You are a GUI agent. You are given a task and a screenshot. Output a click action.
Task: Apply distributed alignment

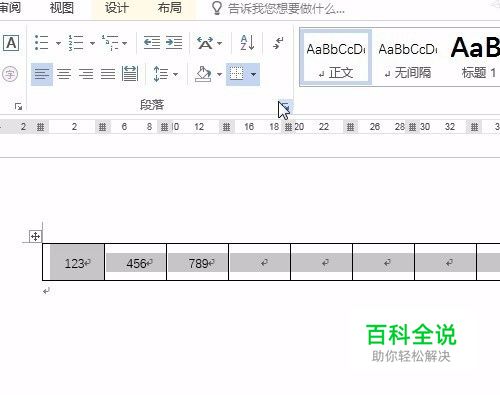tap(130, 74)
